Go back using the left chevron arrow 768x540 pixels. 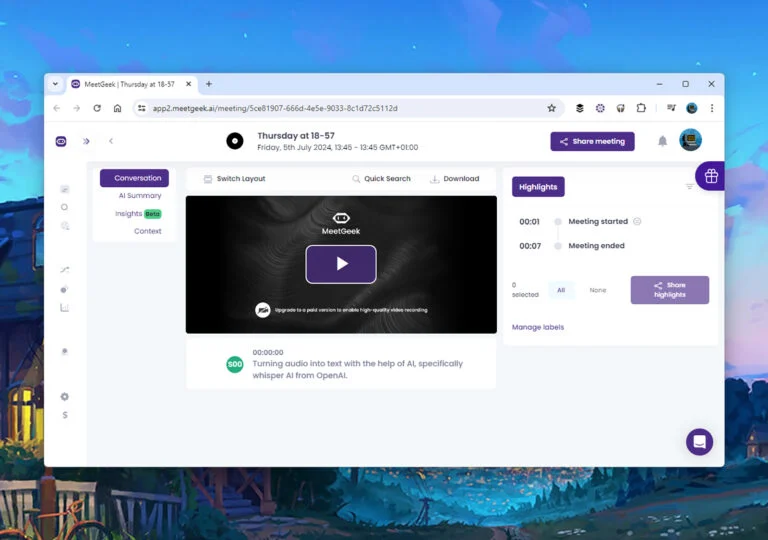point(111,141)
